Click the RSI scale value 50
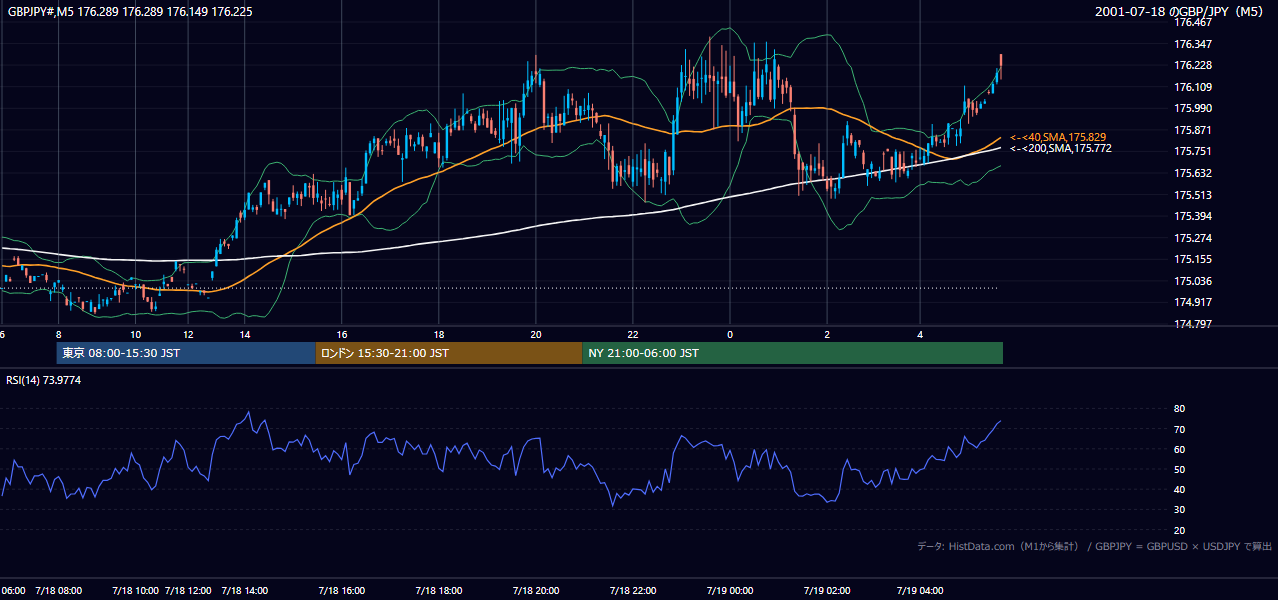This screenshot has width=1278, height=600. 1179,469
